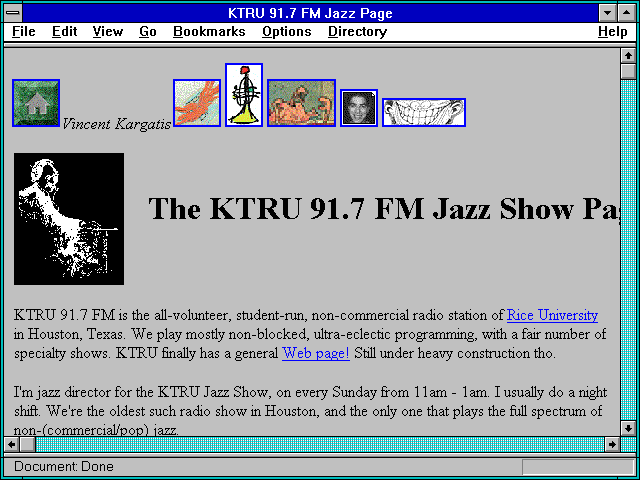Click the horizontal scrollbar left arrow
This screenshot has width=640, height=480.
click(x=11, y=444)
